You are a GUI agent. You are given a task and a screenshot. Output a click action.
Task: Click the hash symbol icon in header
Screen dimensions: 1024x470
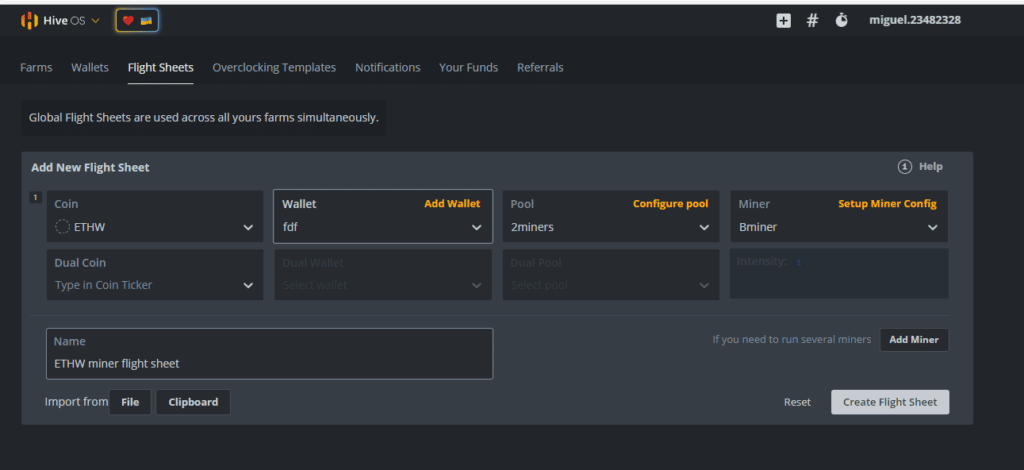tap(812, 21)
